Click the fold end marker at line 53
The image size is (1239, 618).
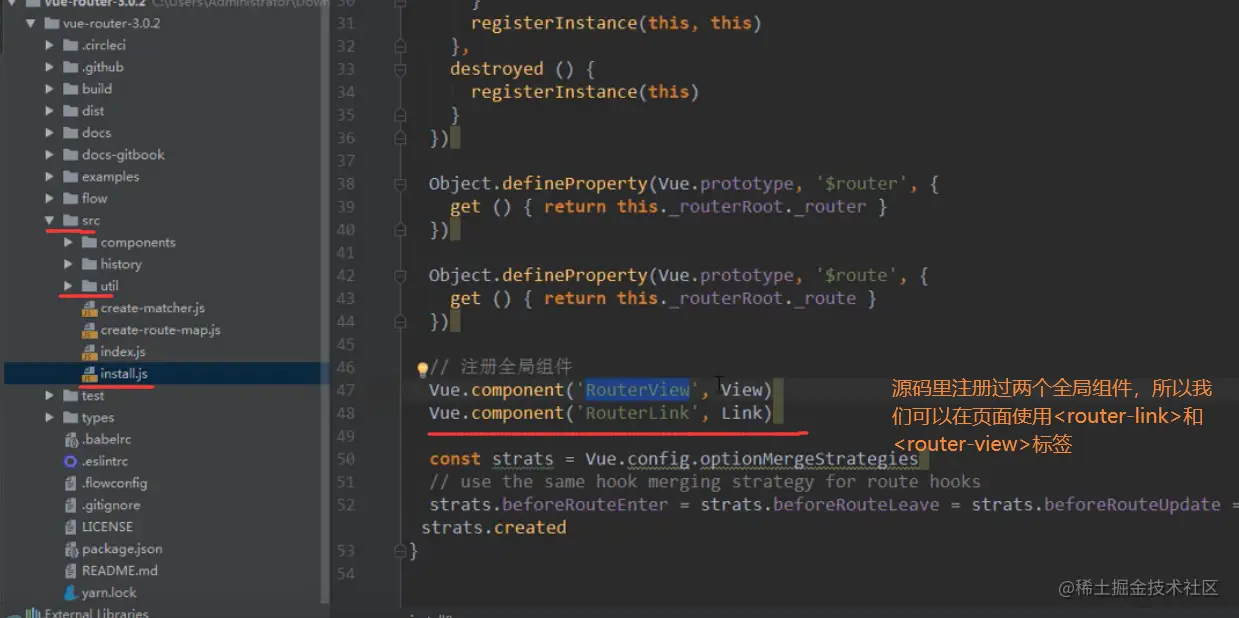[x=400, y=551]
